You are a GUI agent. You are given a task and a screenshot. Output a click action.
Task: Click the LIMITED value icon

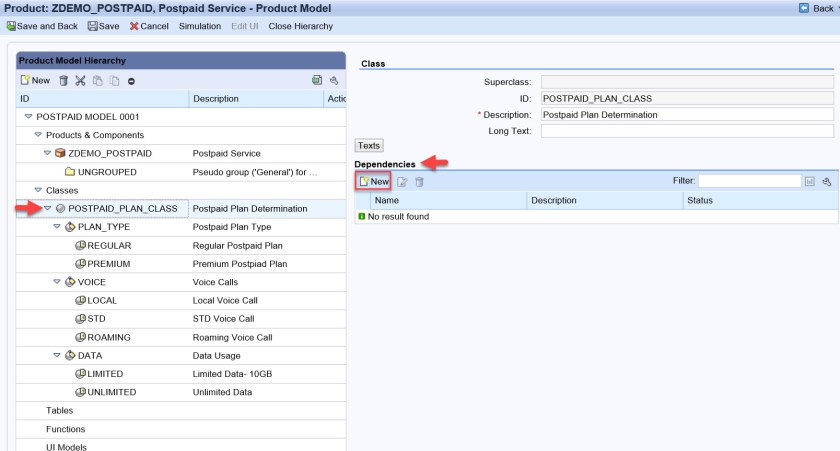coord(80,373)
